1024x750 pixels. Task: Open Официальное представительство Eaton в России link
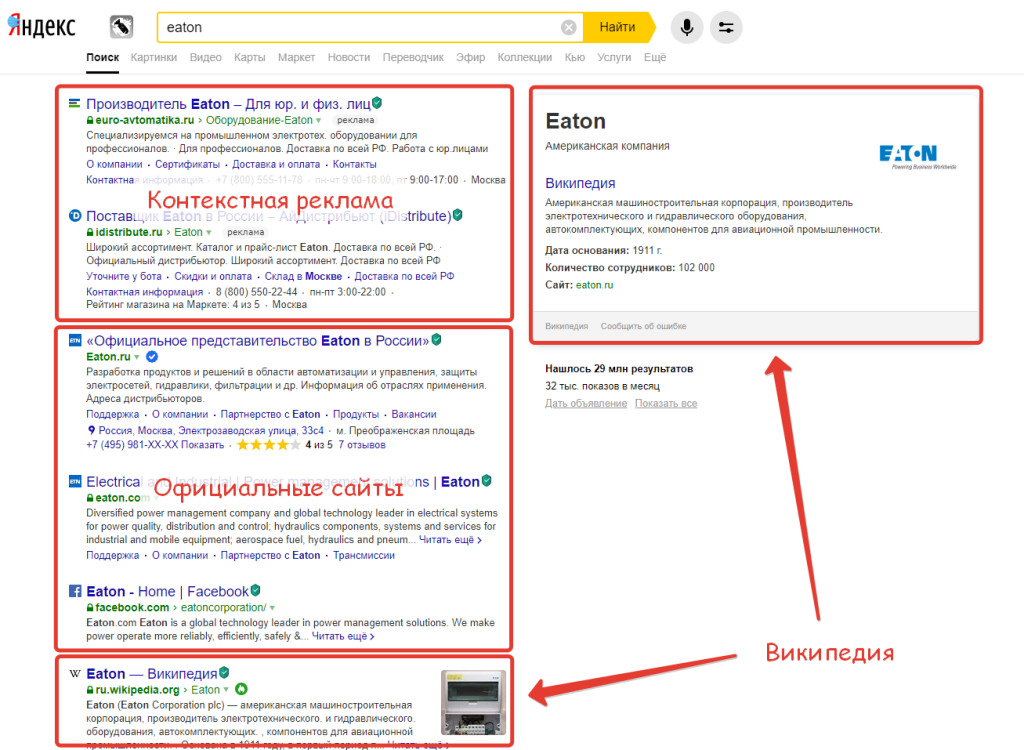[x=257, y=340]
